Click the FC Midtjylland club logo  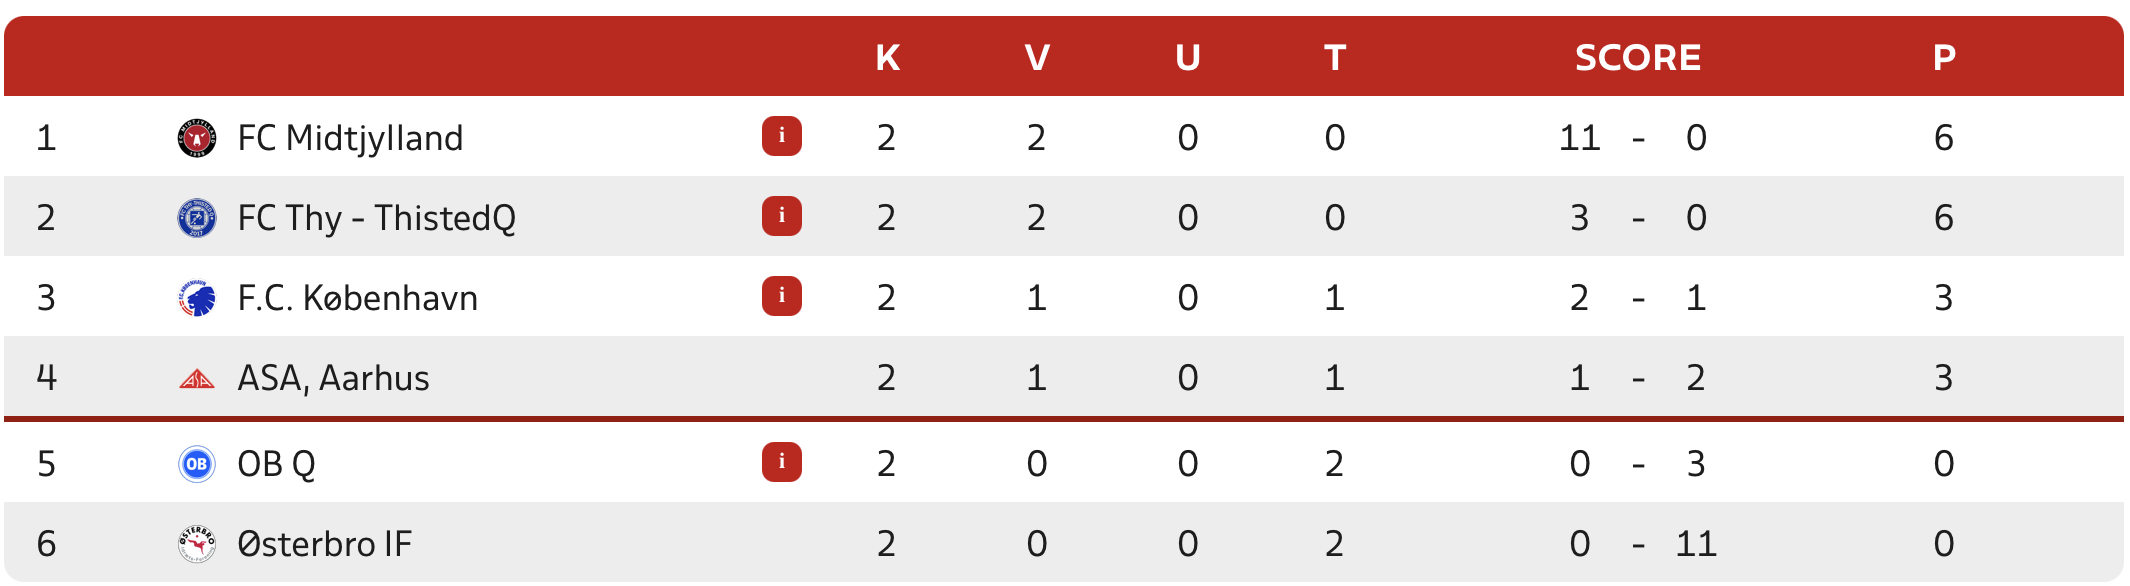pos(197,138)
